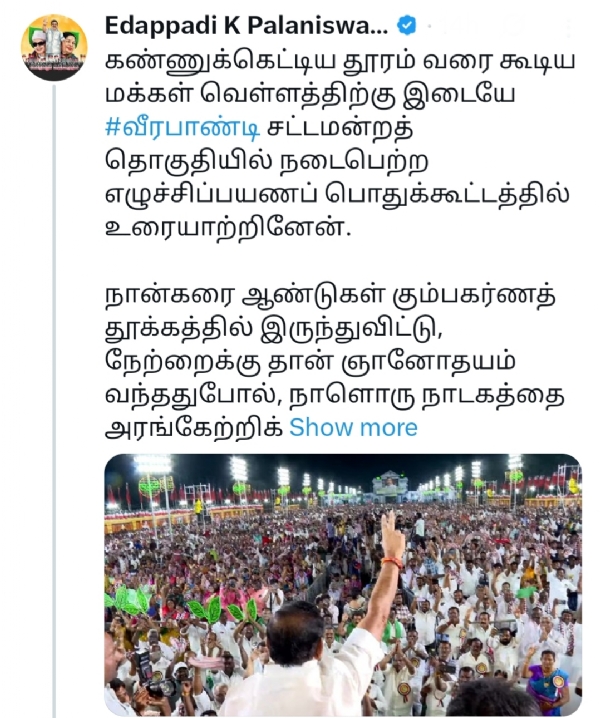Click the blue verified badge icon
The image size is (600, 718).
click(x=406, y=25)
